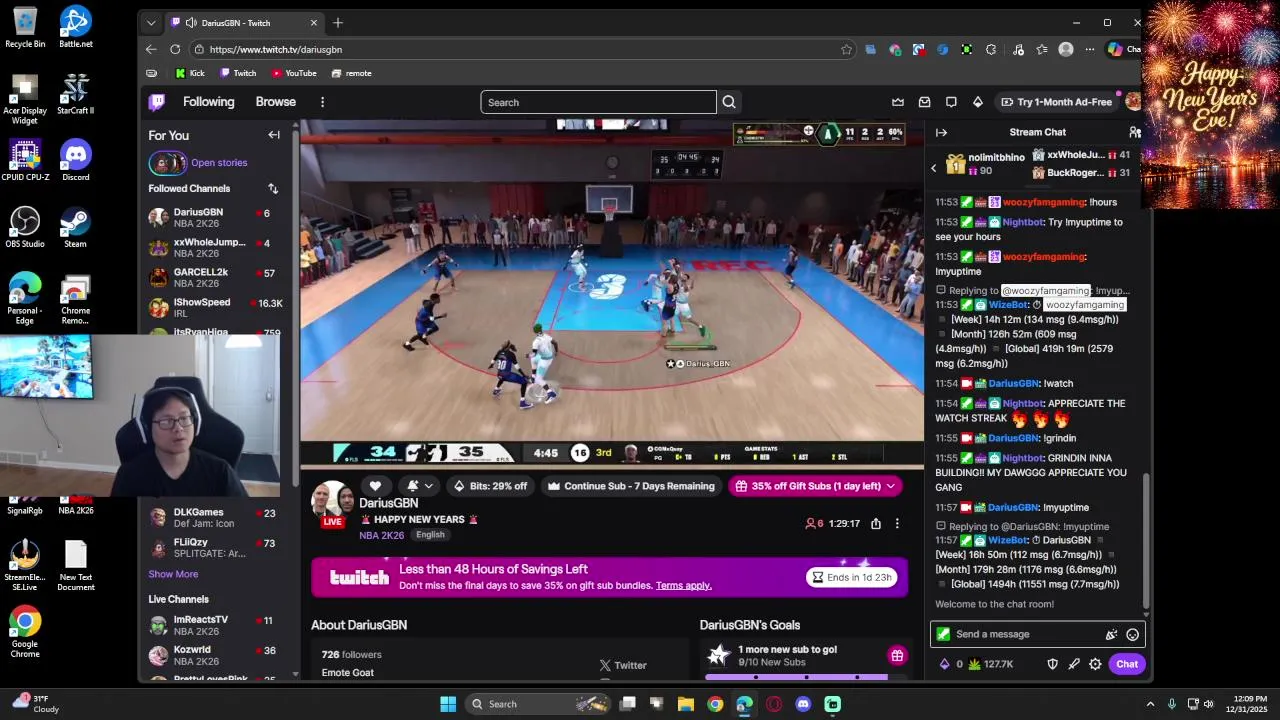
Task: Go to Following tab
Action: pyautogui.click(x=208, y=102)
